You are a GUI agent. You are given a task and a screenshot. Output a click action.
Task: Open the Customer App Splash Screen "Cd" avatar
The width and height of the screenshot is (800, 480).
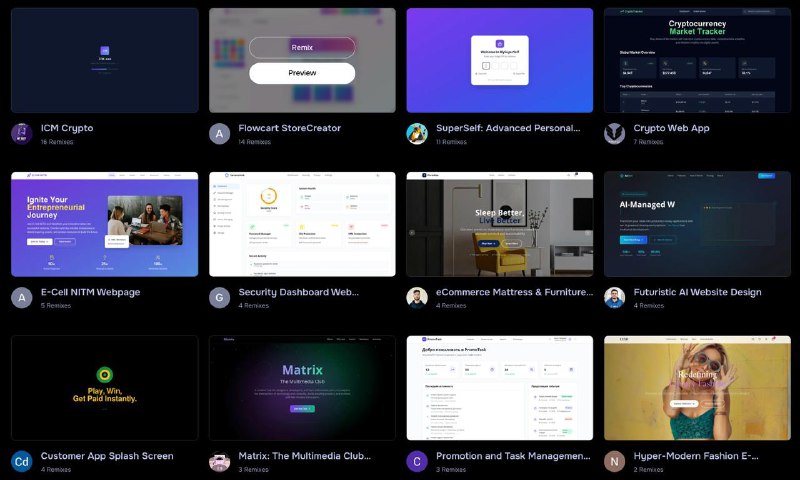click(x=22, y=461)
